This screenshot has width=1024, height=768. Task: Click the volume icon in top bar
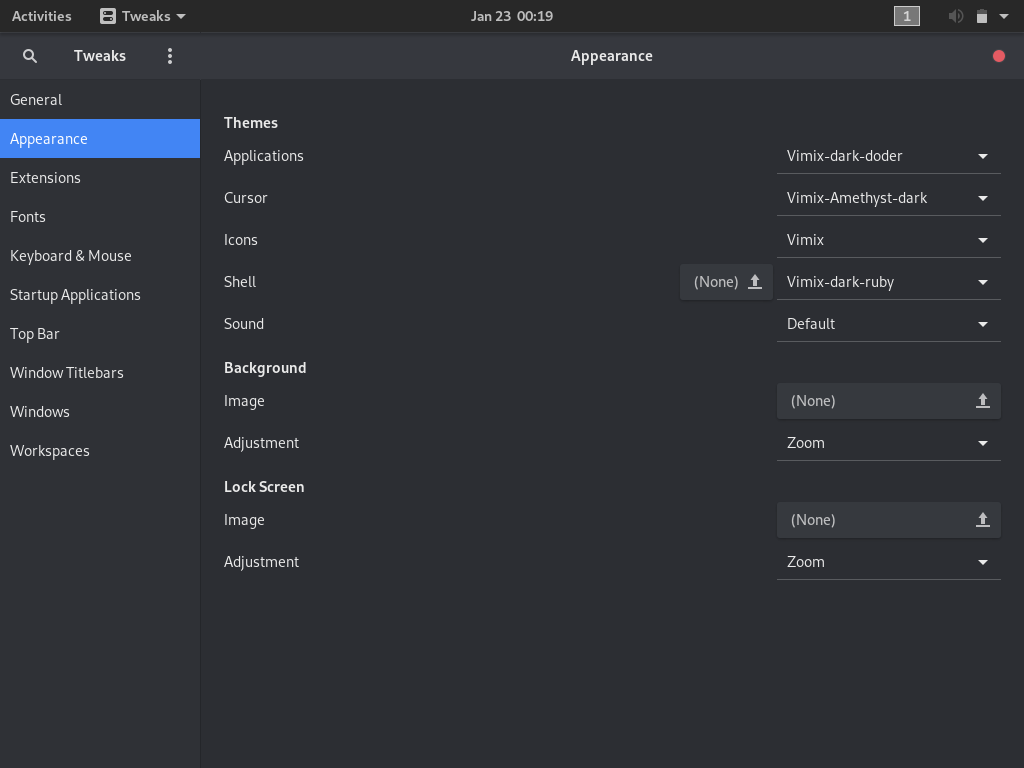tap(956, 16)
